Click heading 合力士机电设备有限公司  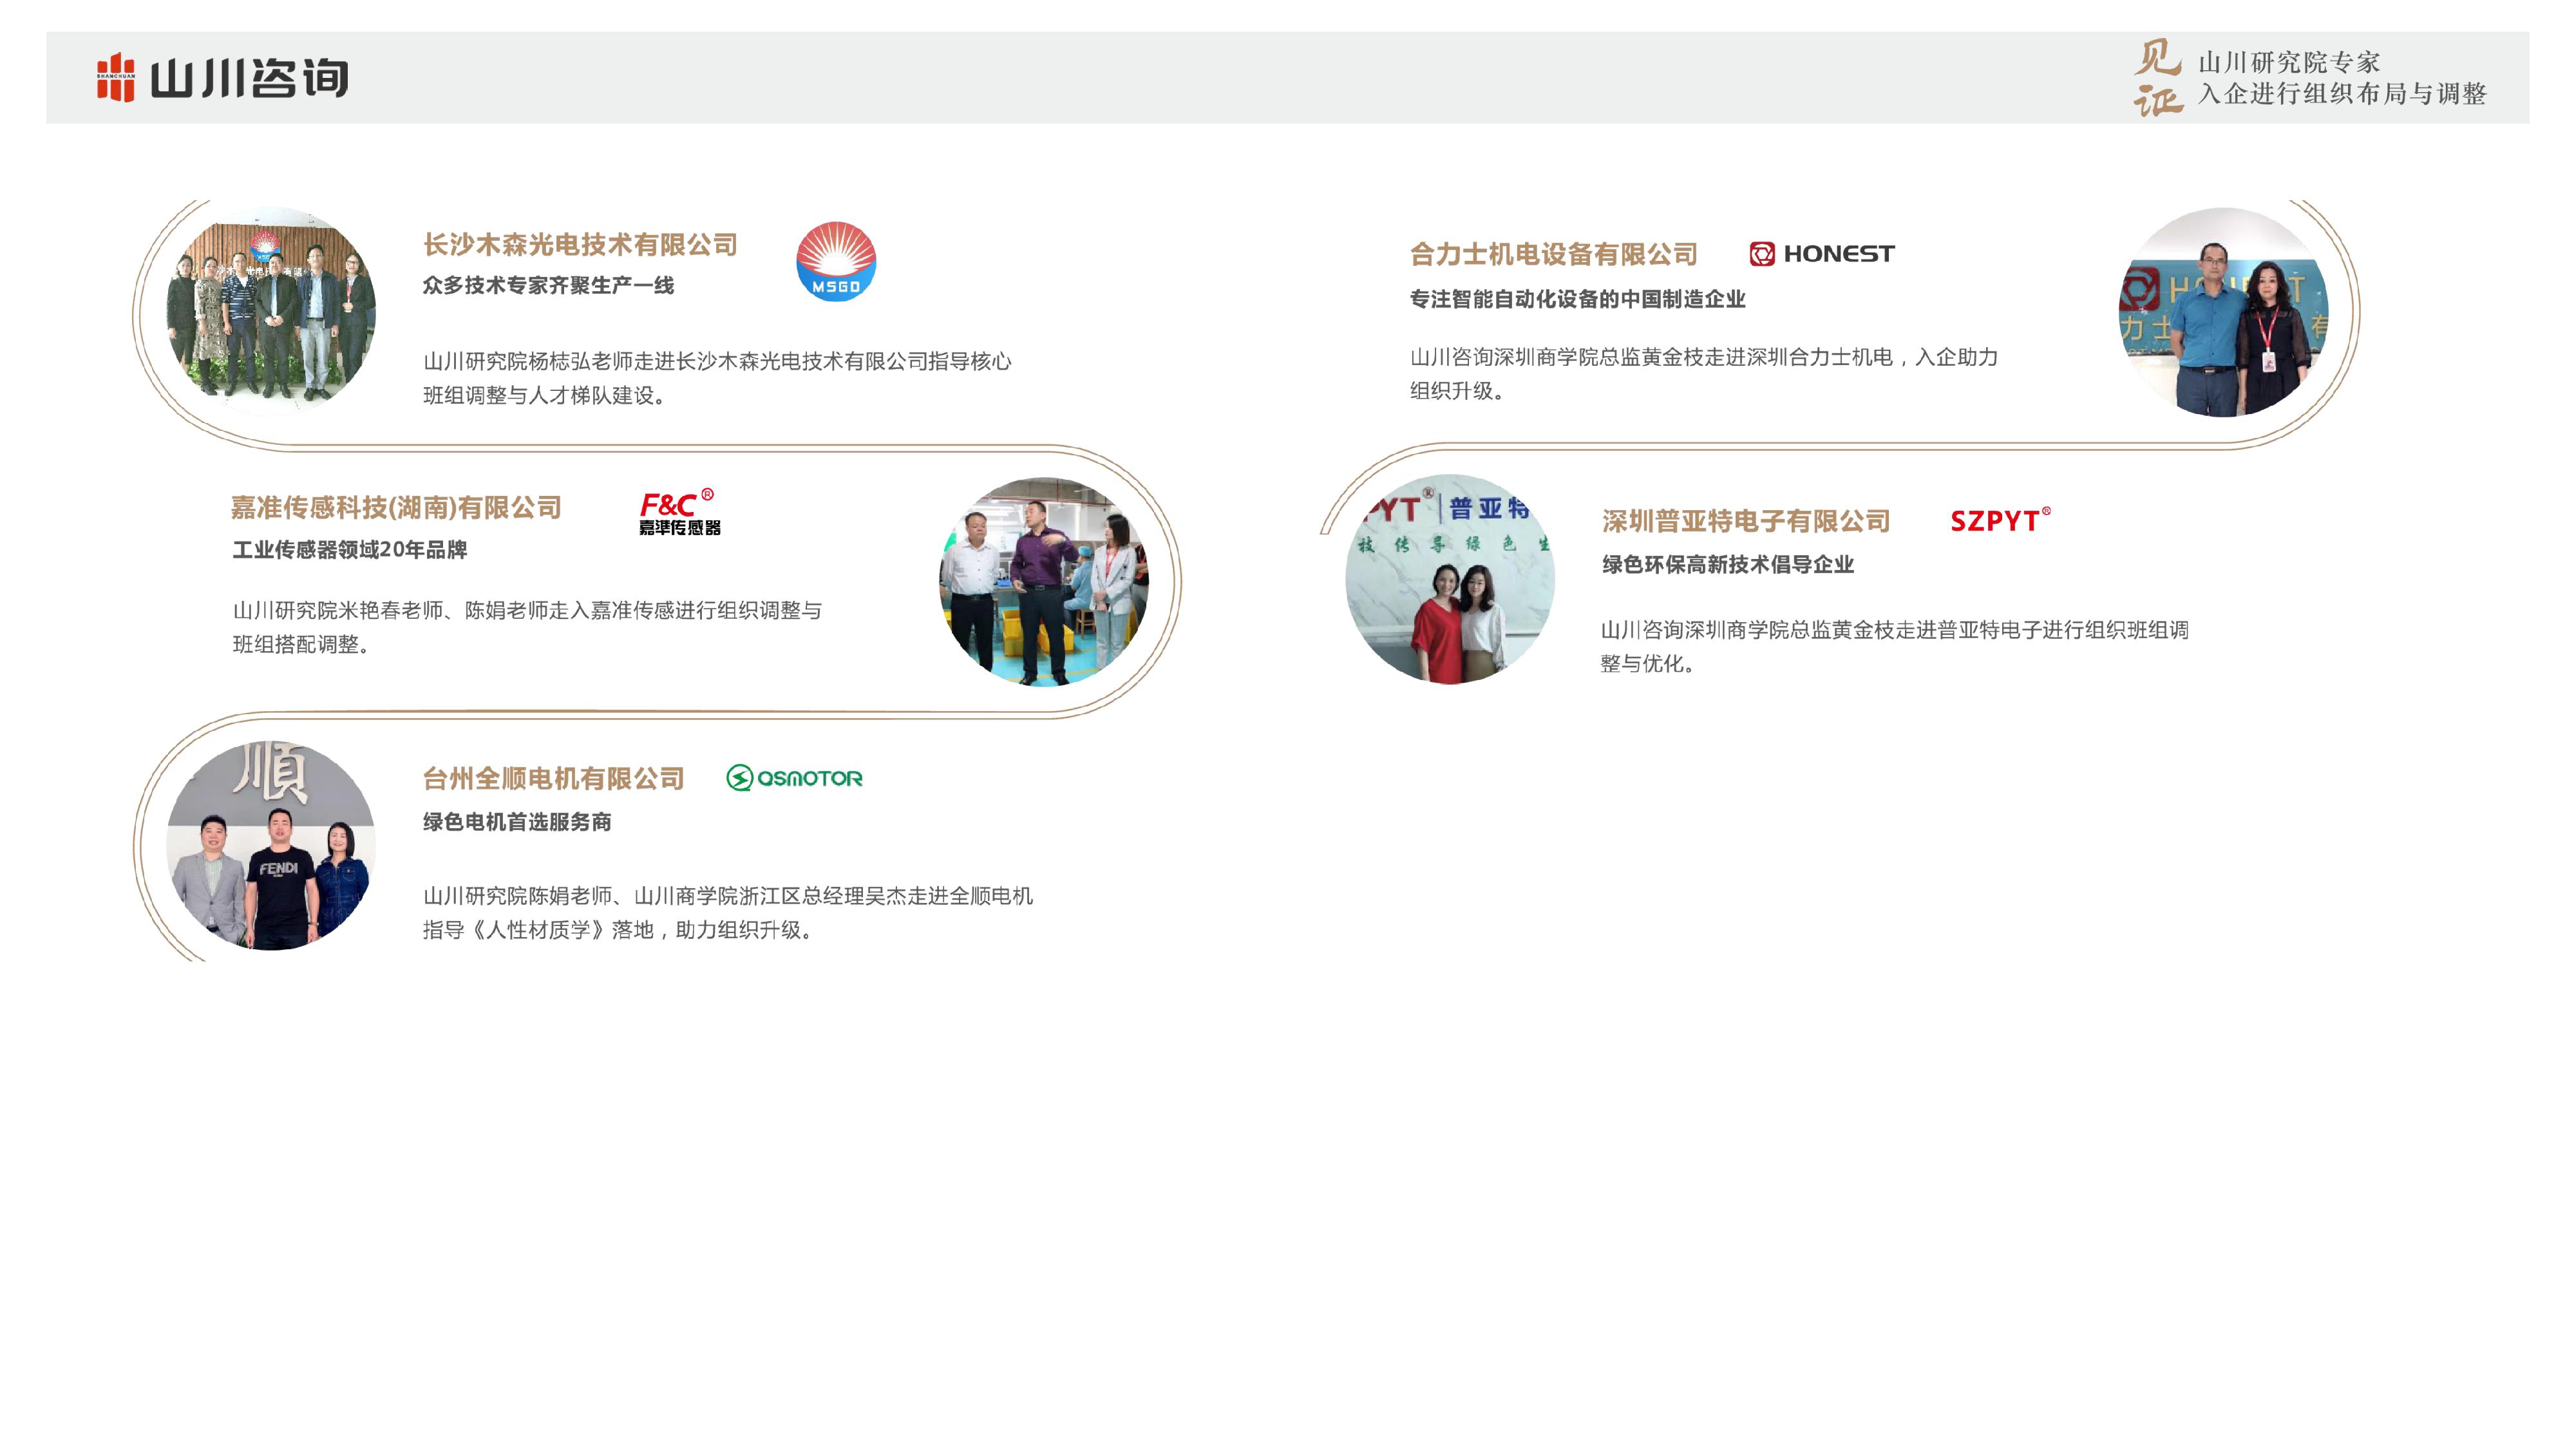click(x=1554, y=254)
